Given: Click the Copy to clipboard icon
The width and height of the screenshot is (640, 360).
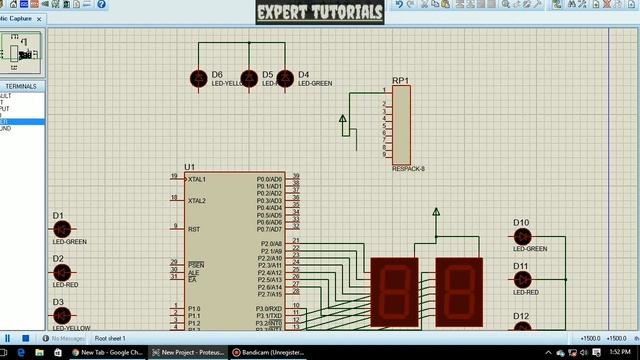Looking at the screenshot, I should point(435,4).
